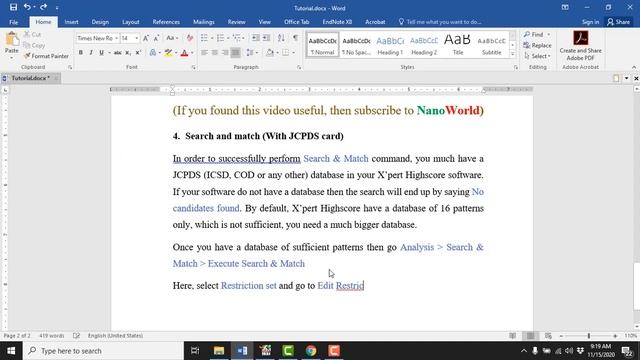Switch to Print Layout view in status bar
Screen dimensions: 640x360
(531, 336)
